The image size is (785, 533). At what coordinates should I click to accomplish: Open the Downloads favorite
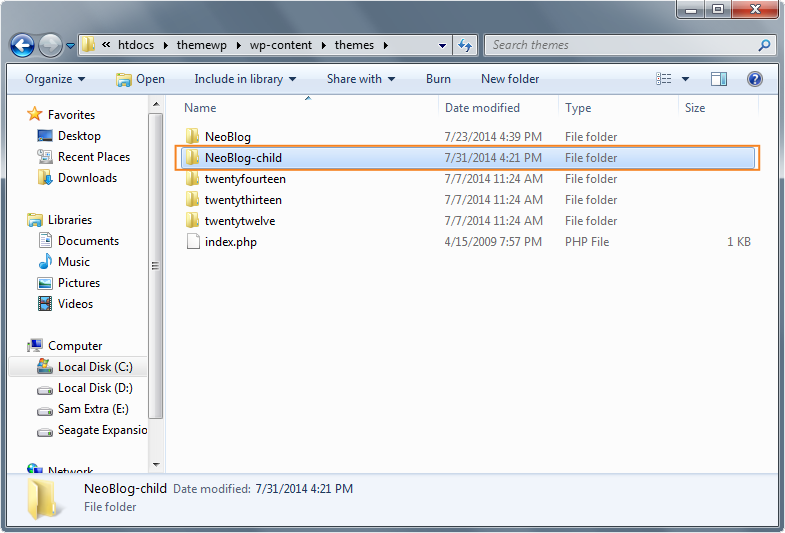87,178
